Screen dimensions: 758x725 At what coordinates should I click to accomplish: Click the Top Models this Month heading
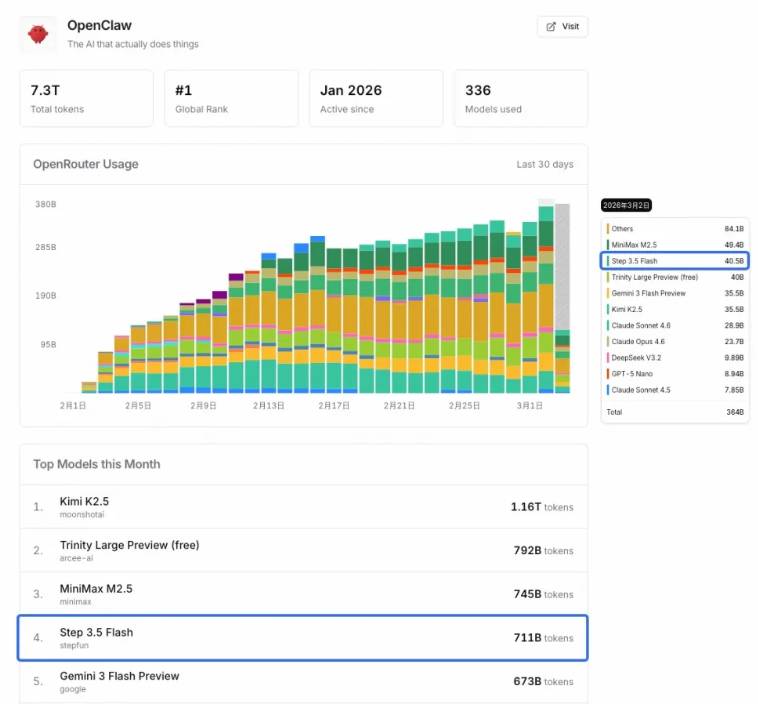tap(97, 464)
